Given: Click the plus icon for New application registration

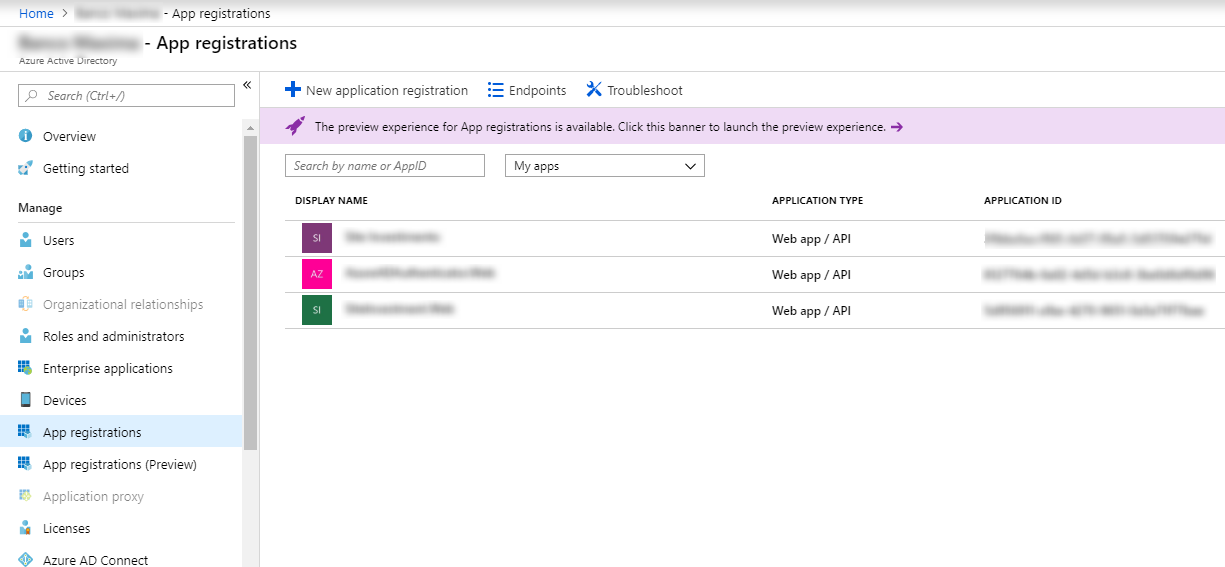Looking at the screenshot, I should [292, 90].
